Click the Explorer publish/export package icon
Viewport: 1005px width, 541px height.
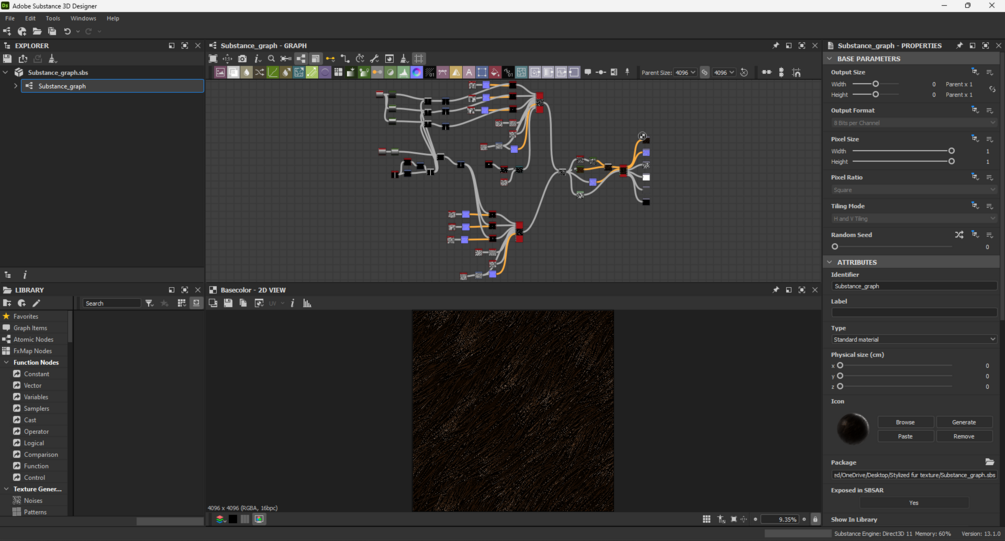pos(23,58)
